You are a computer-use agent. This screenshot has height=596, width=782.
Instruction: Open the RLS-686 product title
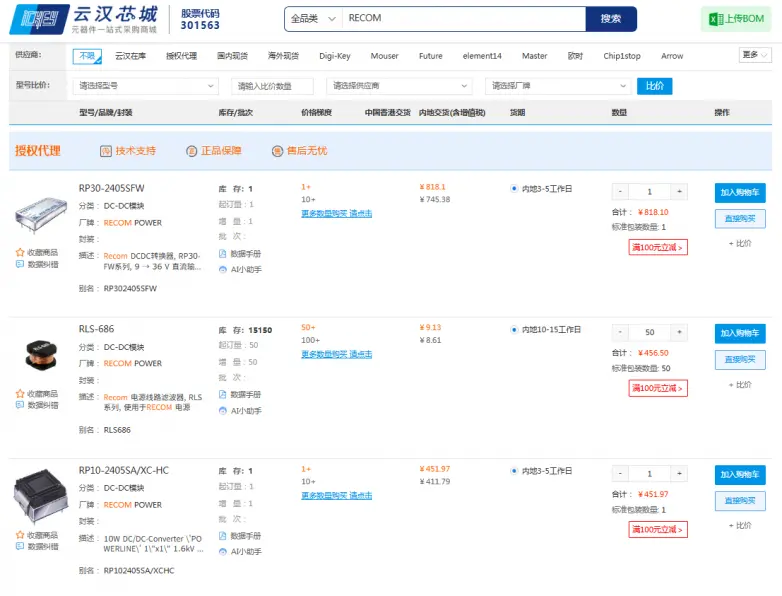[96, 329]
